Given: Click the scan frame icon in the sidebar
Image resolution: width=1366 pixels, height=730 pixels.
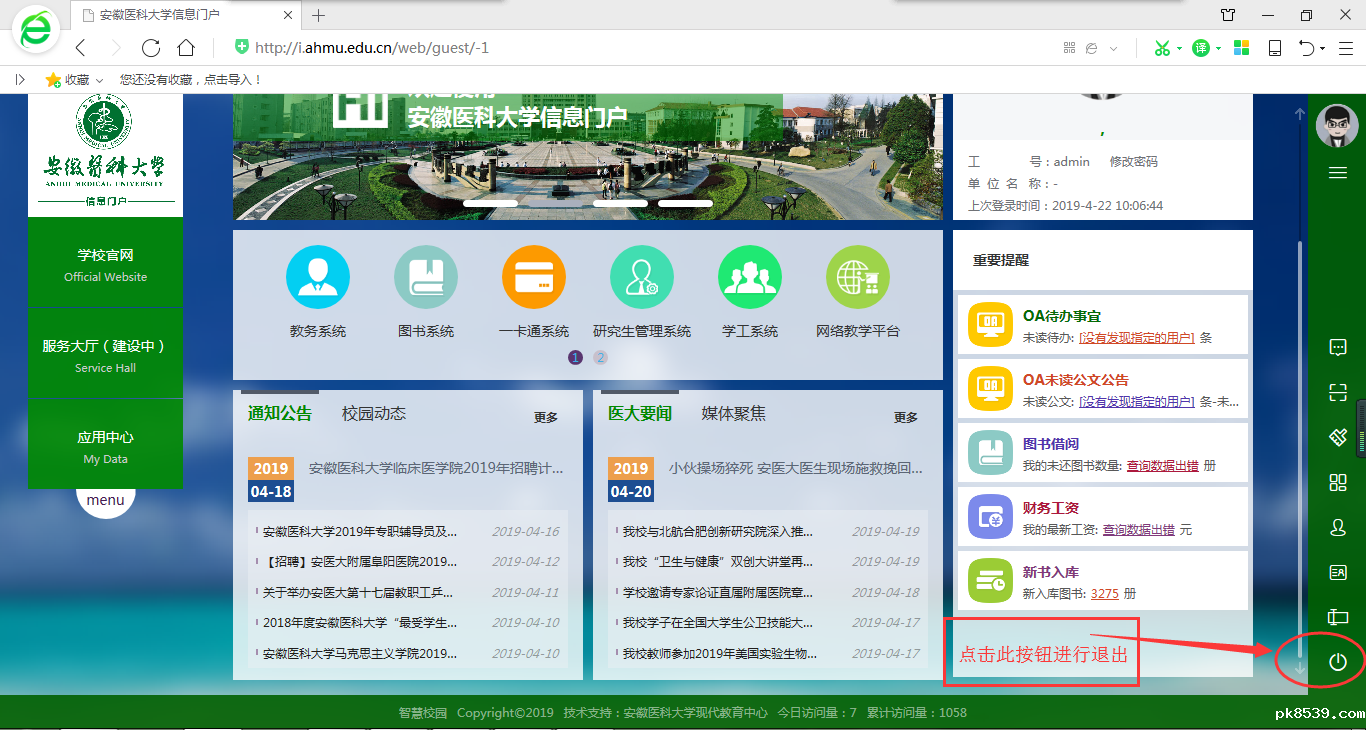Looking at the screenshot, I should pos(1338,392).
